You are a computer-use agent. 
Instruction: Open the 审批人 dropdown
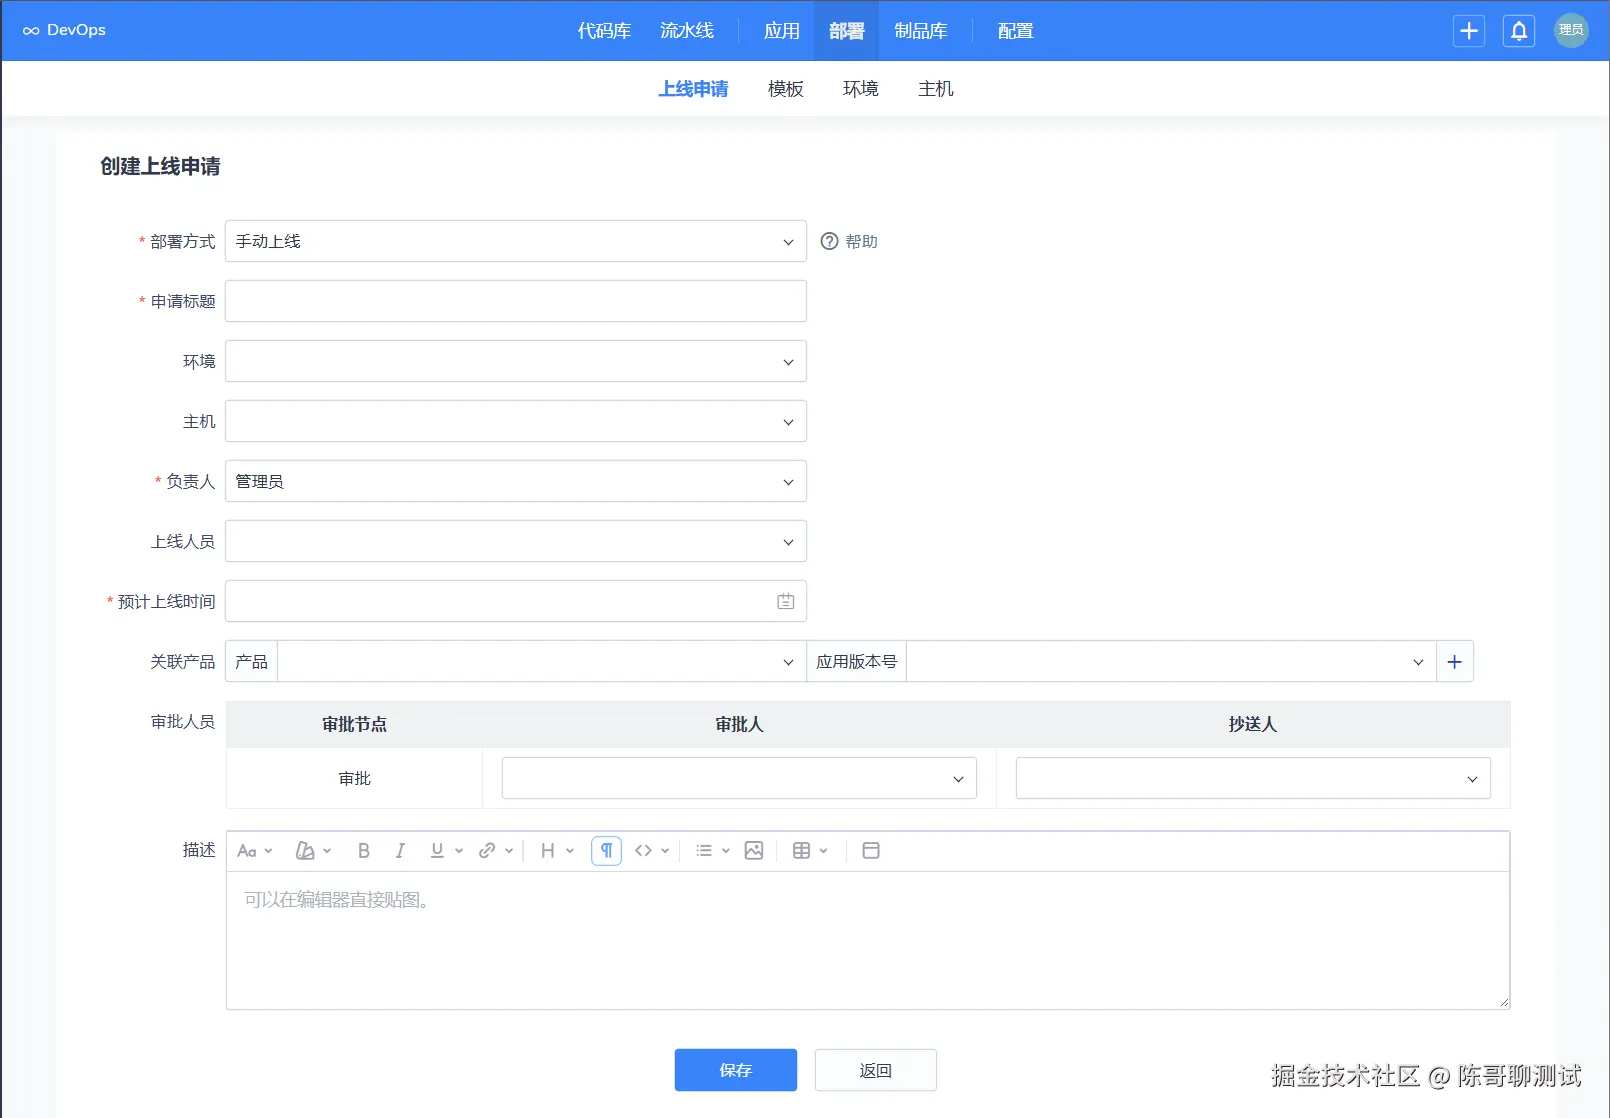(x=739, y=778)
